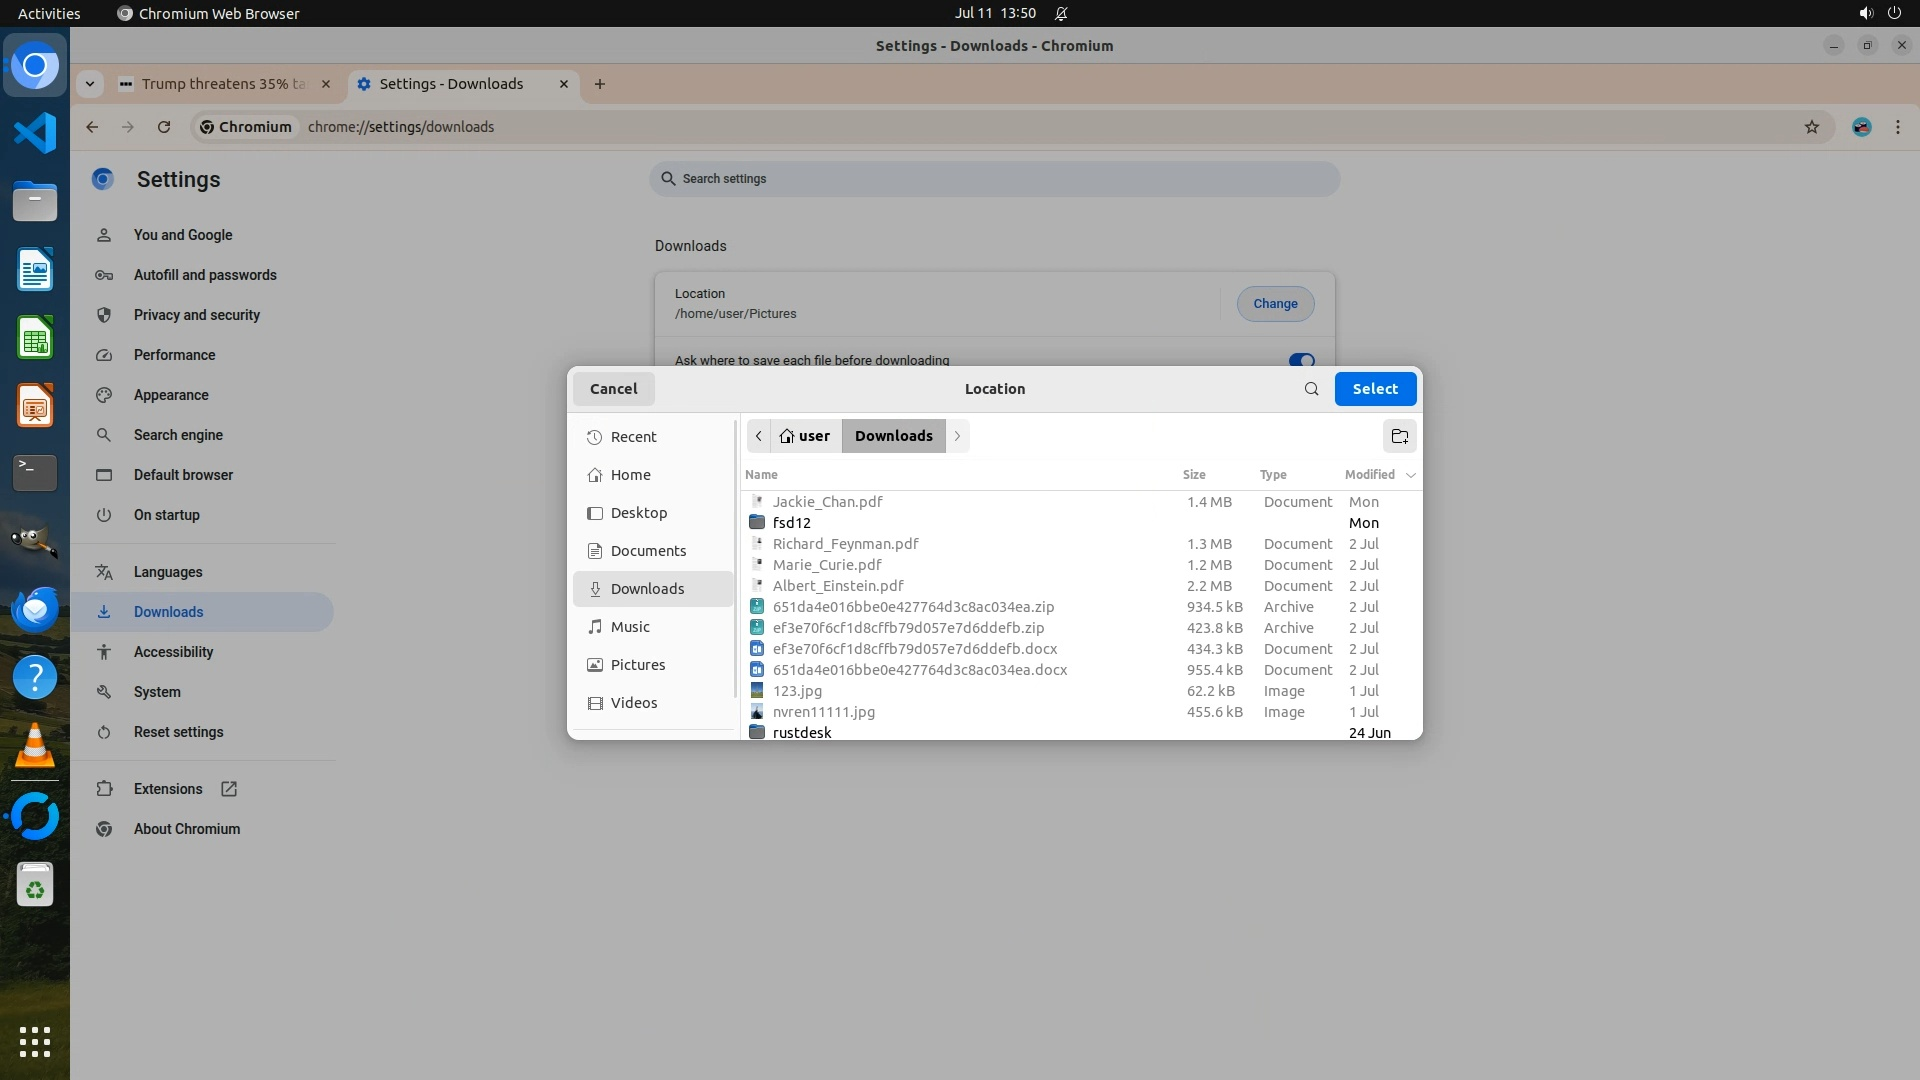Open Thunderbird from the dock

coord(35,609)
